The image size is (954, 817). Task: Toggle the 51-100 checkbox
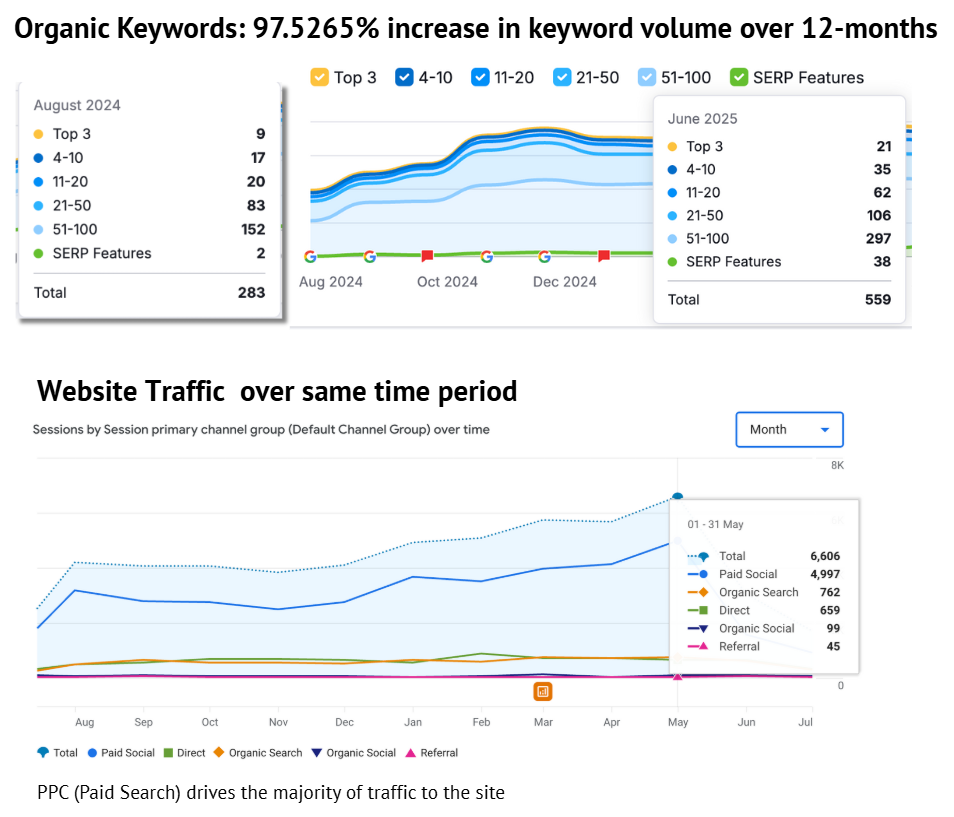point(647,77)
